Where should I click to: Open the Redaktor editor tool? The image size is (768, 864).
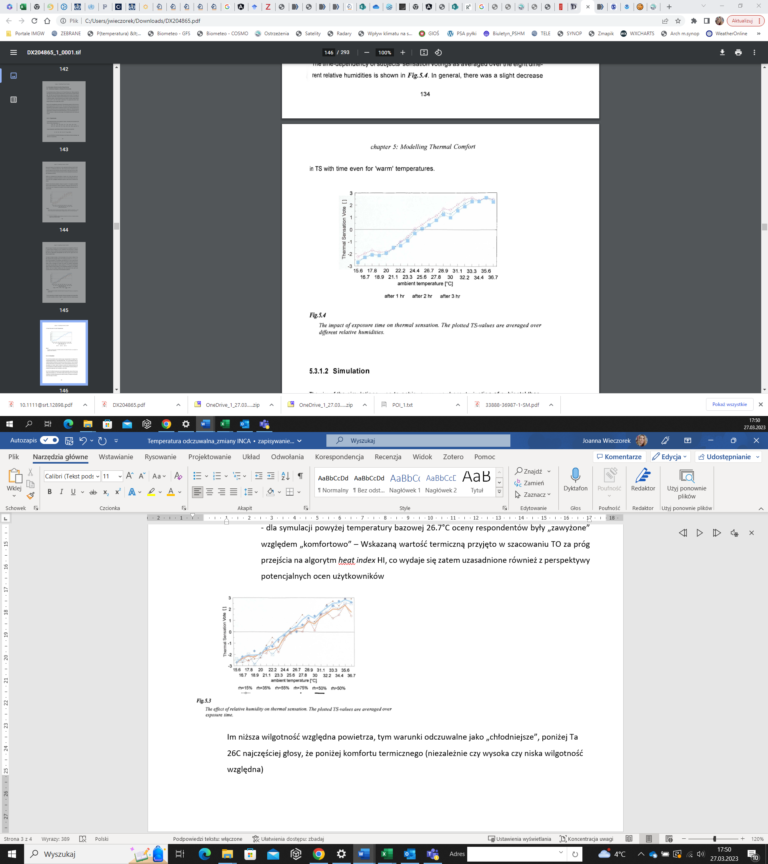(642, 480)
